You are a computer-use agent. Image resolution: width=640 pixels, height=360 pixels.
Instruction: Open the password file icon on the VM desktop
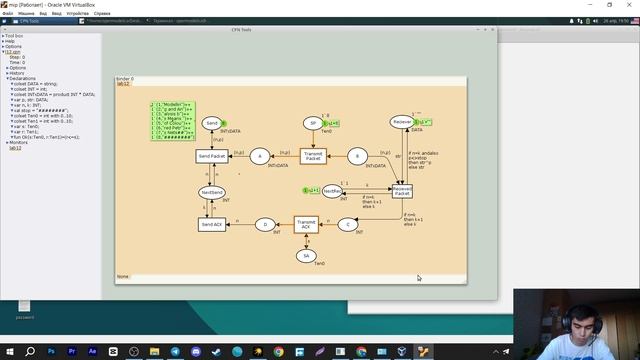(x=24, y=309)
